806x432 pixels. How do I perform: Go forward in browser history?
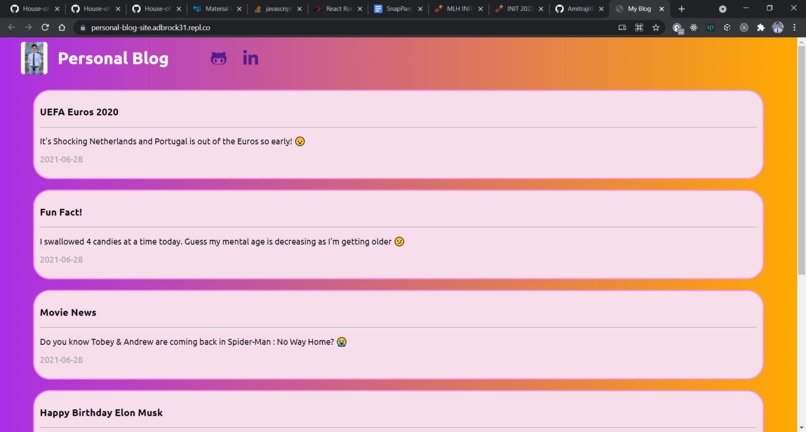point(28,28)
